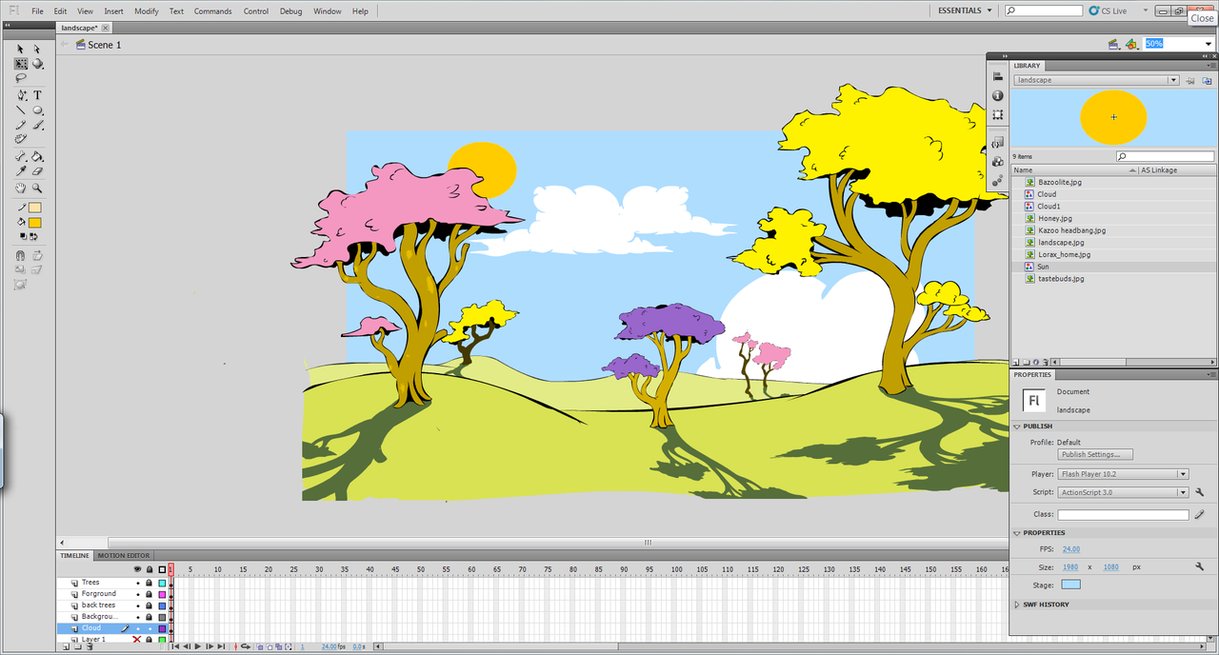Image resolution: width=1219 pixels, height=655 pixels.
Task: Select the 3D Rotation tool
Action: 37,63
